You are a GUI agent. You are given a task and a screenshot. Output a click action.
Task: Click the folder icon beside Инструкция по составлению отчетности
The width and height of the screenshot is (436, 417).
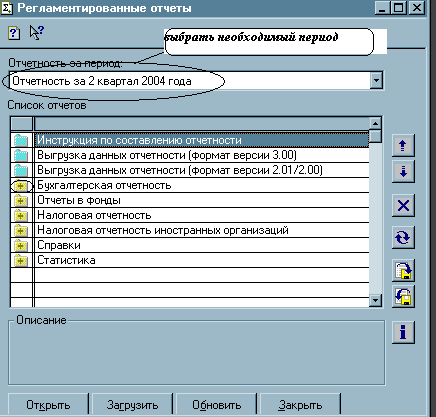point(21,140)
